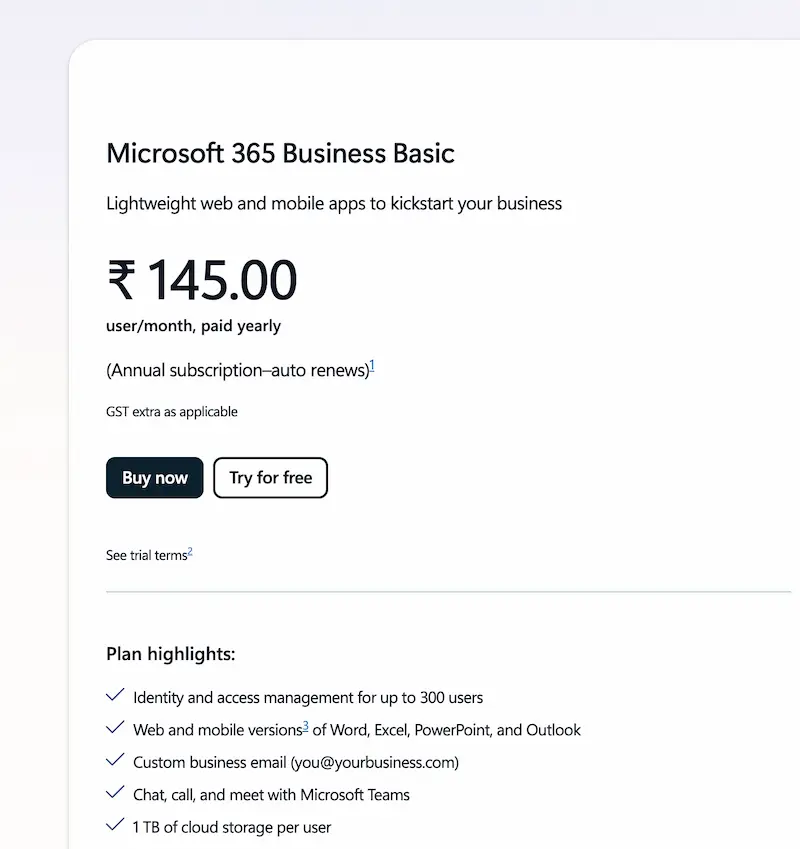Click the Microsoft Teams feature line
The width and height of the screenshot is (800, 849).
pyautogui.click(x=271, y=795)
